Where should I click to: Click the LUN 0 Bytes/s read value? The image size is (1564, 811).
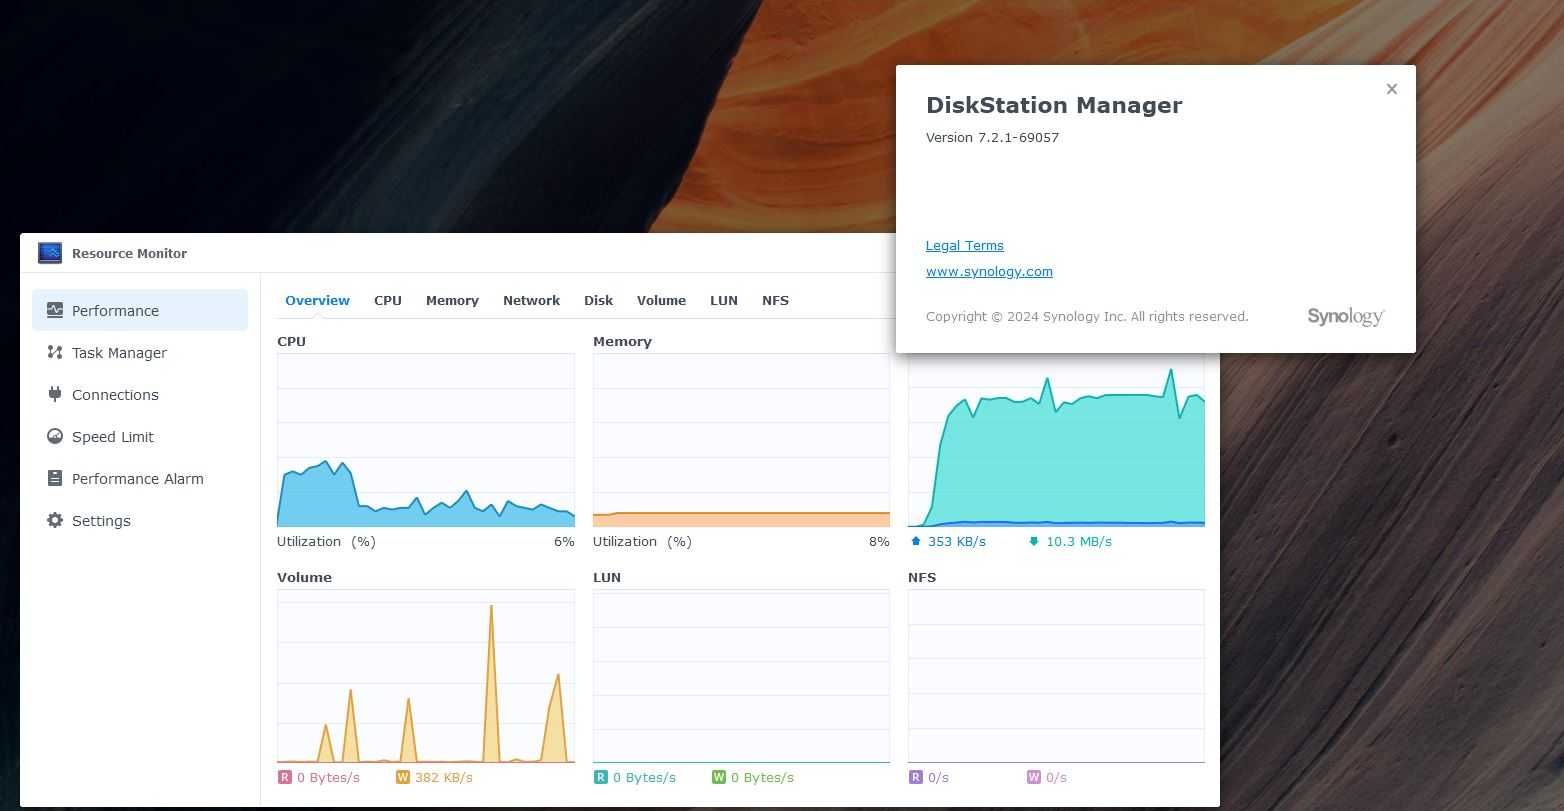pos(644,777)
